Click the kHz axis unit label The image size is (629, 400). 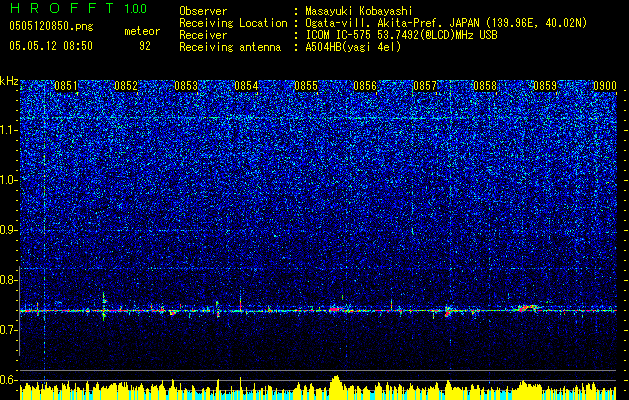(x=9, y=82)
